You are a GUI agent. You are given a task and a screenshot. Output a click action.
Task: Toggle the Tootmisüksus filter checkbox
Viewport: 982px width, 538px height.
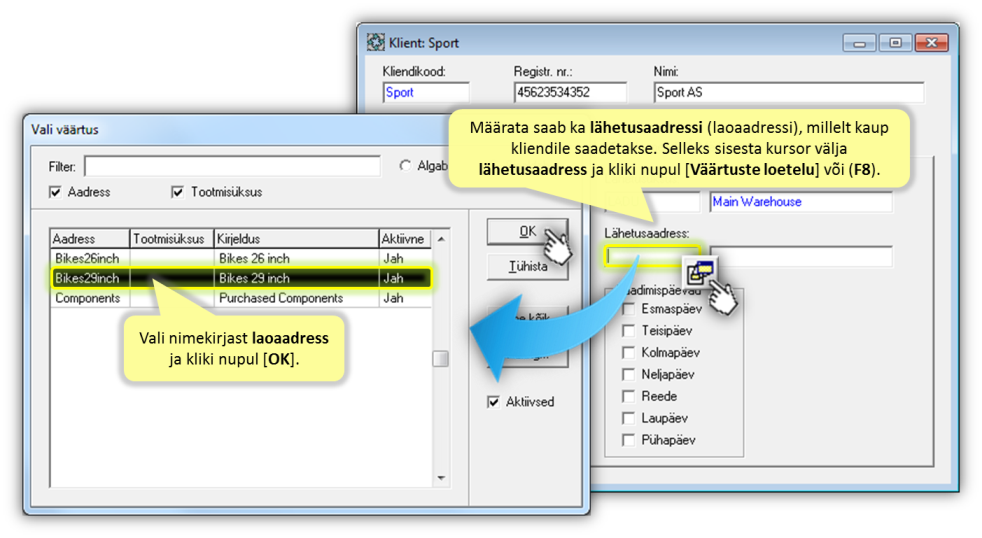(177, 192)
